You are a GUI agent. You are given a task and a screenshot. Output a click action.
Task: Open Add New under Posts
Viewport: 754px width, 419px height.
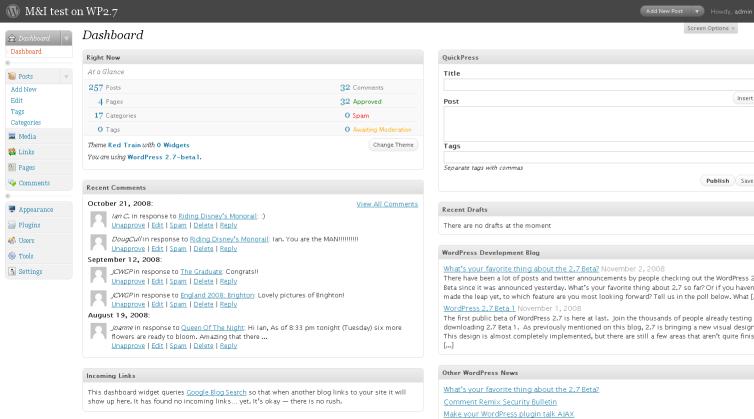point(23,90)
